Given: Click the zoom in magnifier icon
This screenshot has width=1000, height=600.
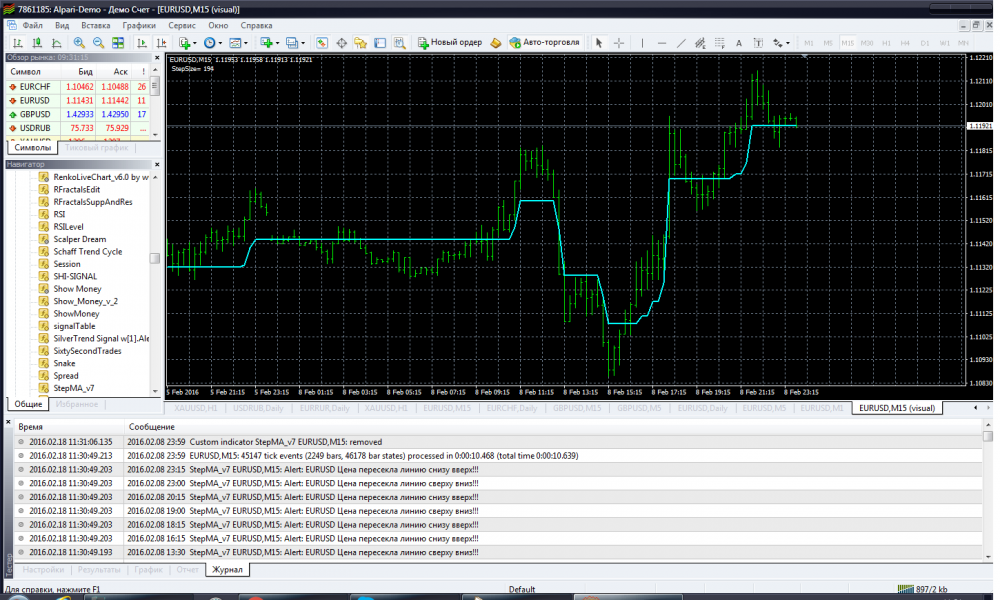Looking at the screenshot, I should (x=79, y=43).
